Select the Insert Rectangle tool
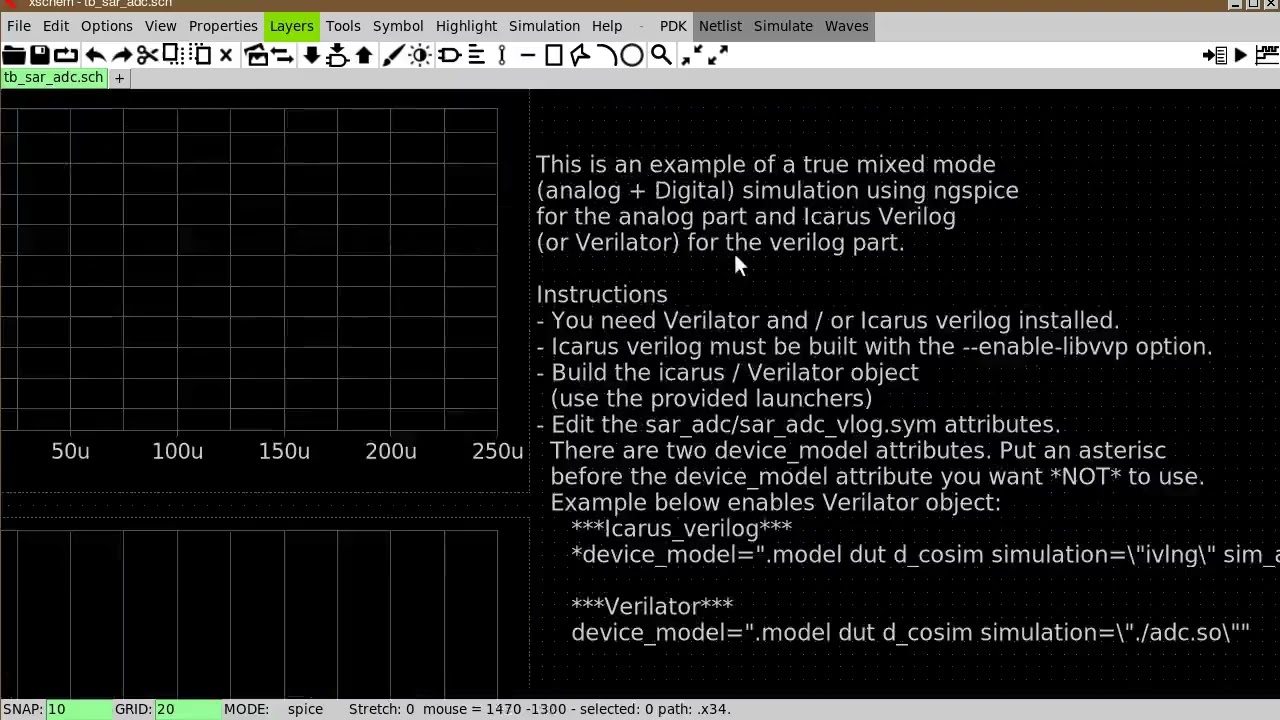Screen dimensions: 1280x720 tap(554, 55)
